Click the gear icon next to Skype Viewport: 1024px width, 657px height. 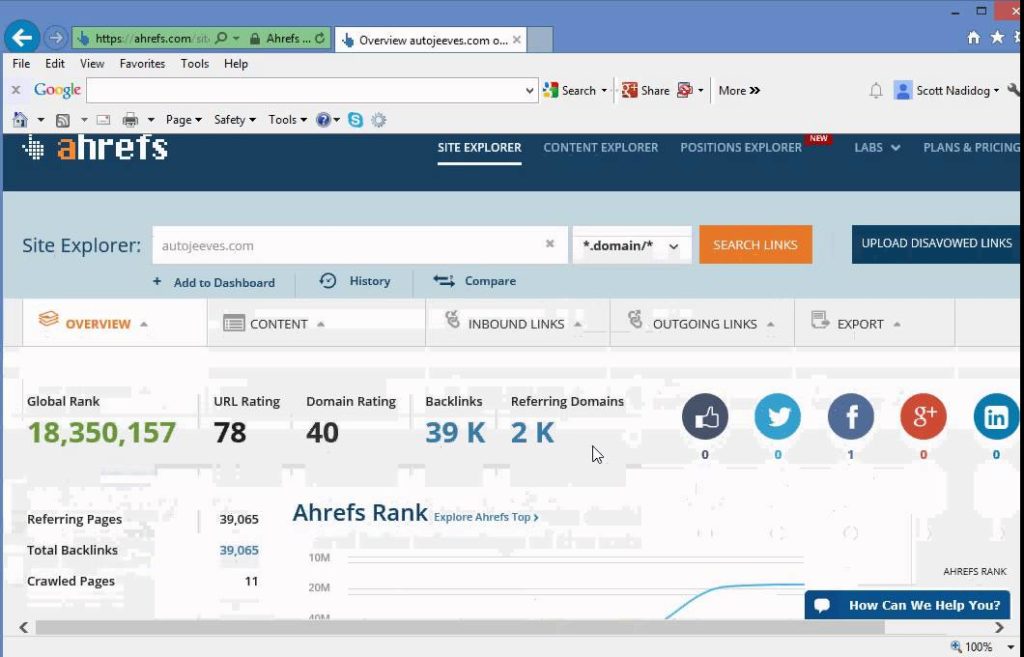point(379,120)
